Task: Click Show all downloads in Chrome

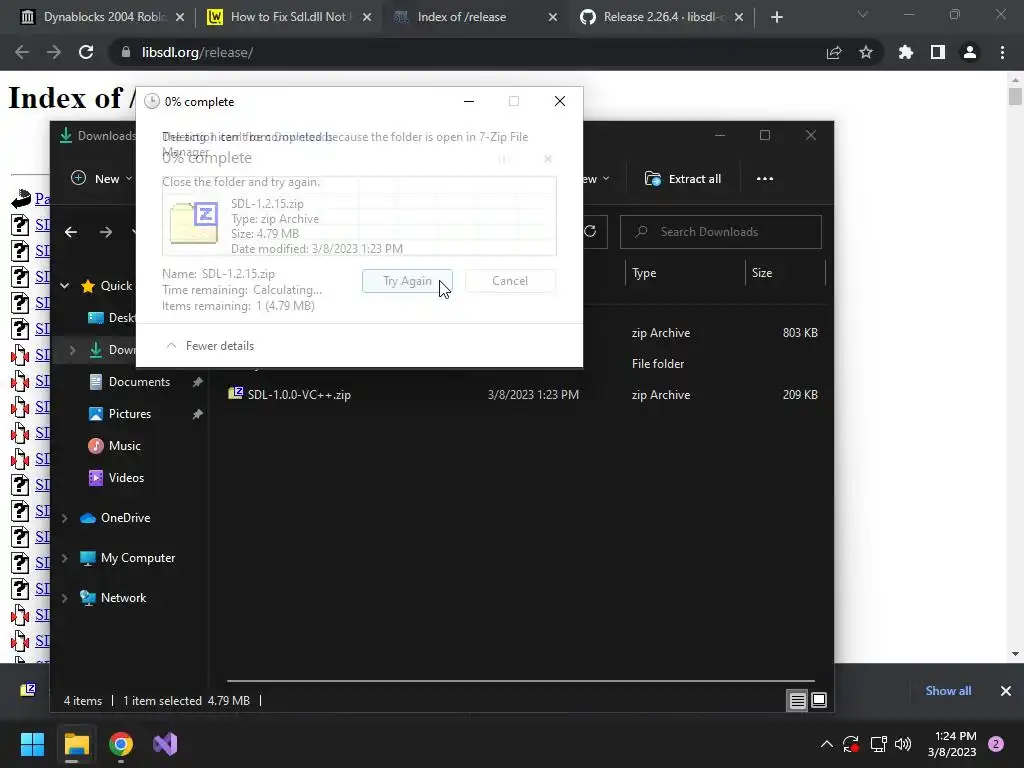Action: (x=948, y=691)
